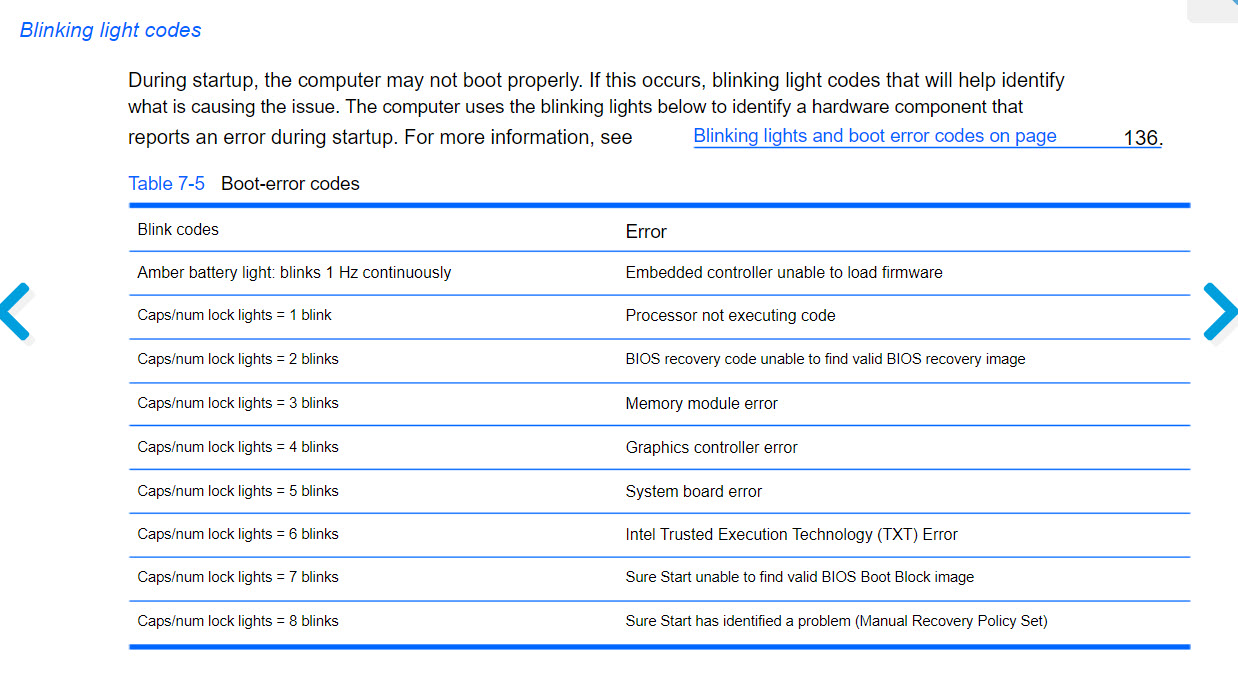The height and width of the screenshot is (681, 1238).
Task: Click the 'Error' column header
Action: click(x=646, y=231)
